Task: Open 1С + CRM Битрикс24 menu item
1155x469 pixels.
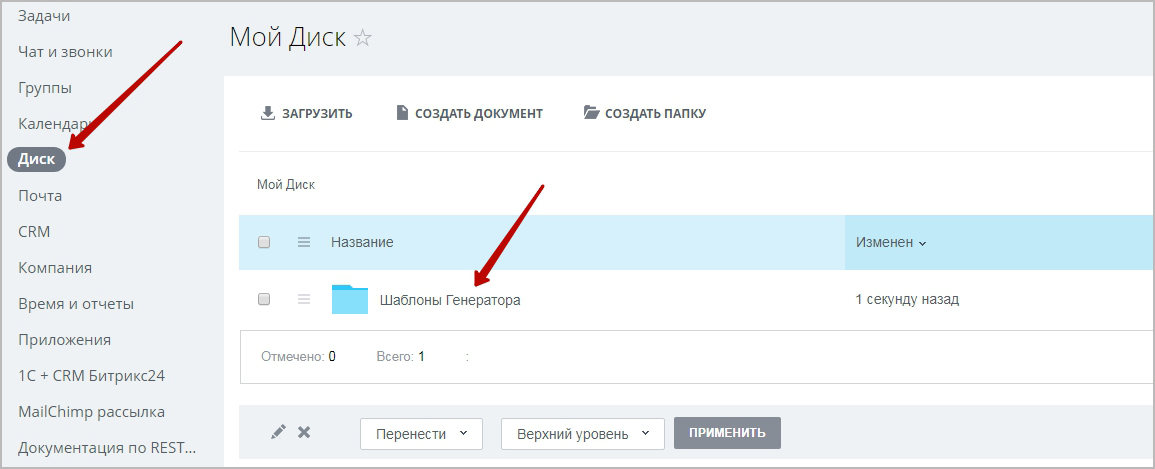Action: pyautogui.click(x=91, y=376)
